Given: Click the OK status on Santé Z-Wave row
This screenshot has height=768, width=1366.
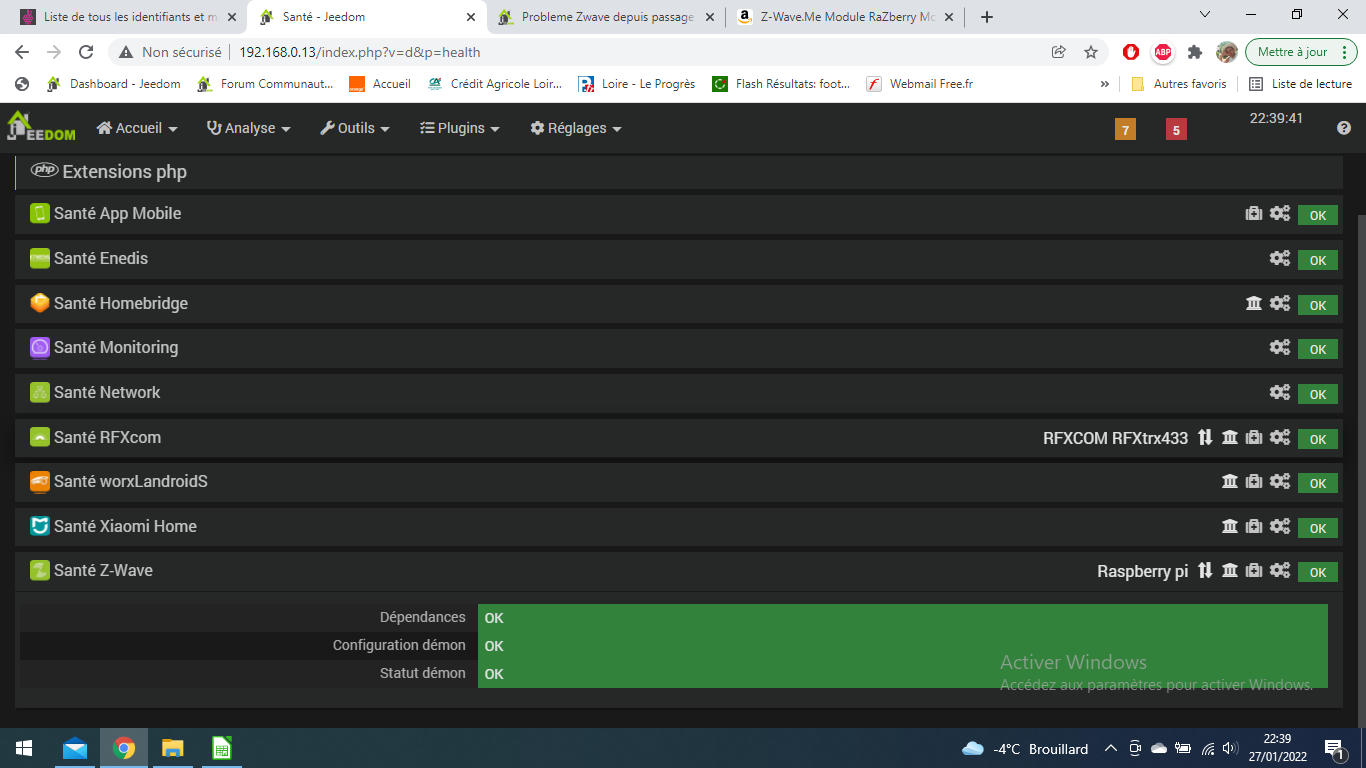Looking at the screenshot, I should click(x=1318, y=572).
